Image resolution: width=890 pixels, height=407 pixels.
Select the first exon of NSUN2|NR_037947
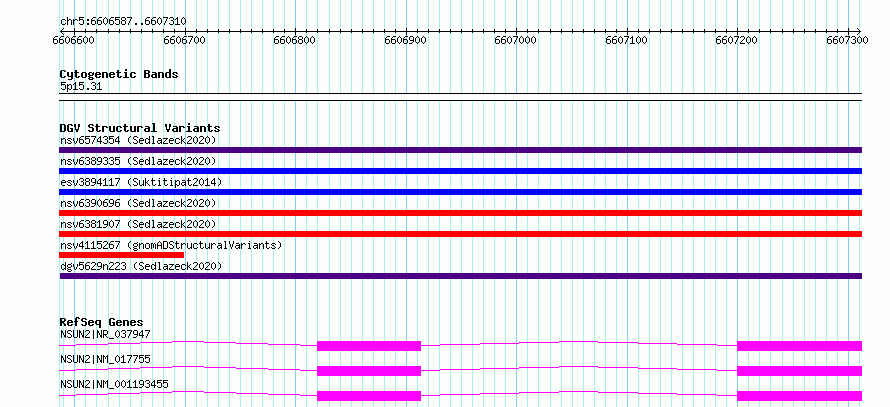(369, 346)
